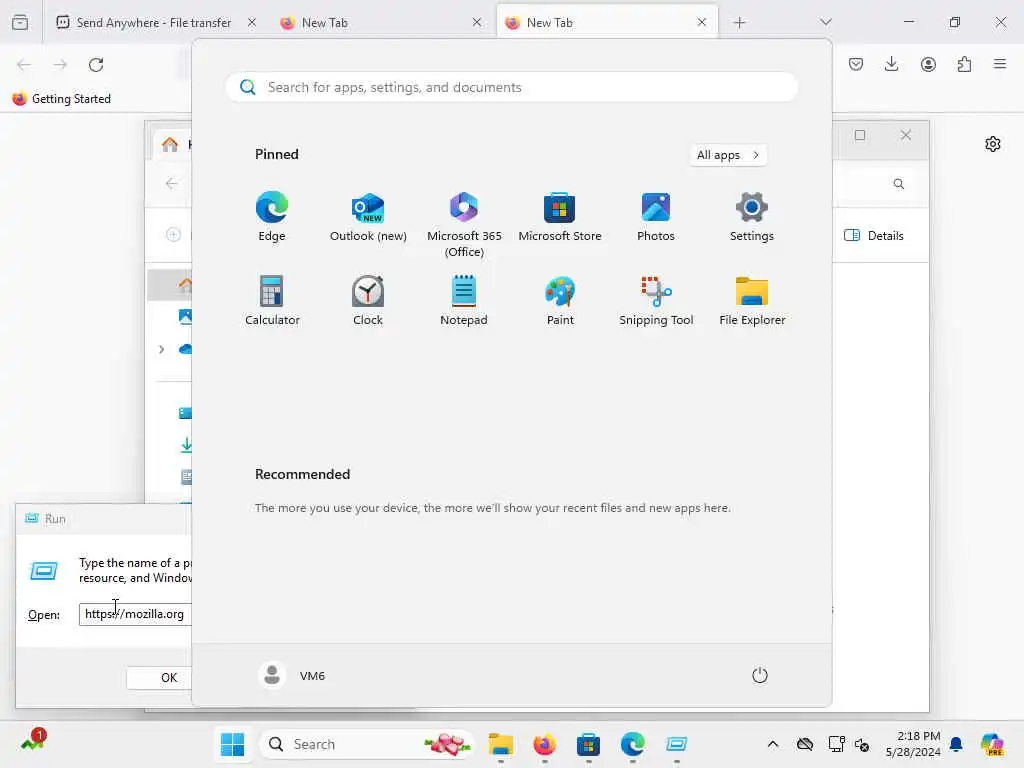The height and width of the screenshot is (768, 1024).
Task: Click the taskbar Search box
Action: pyautogui.click(x=368, y=744)
